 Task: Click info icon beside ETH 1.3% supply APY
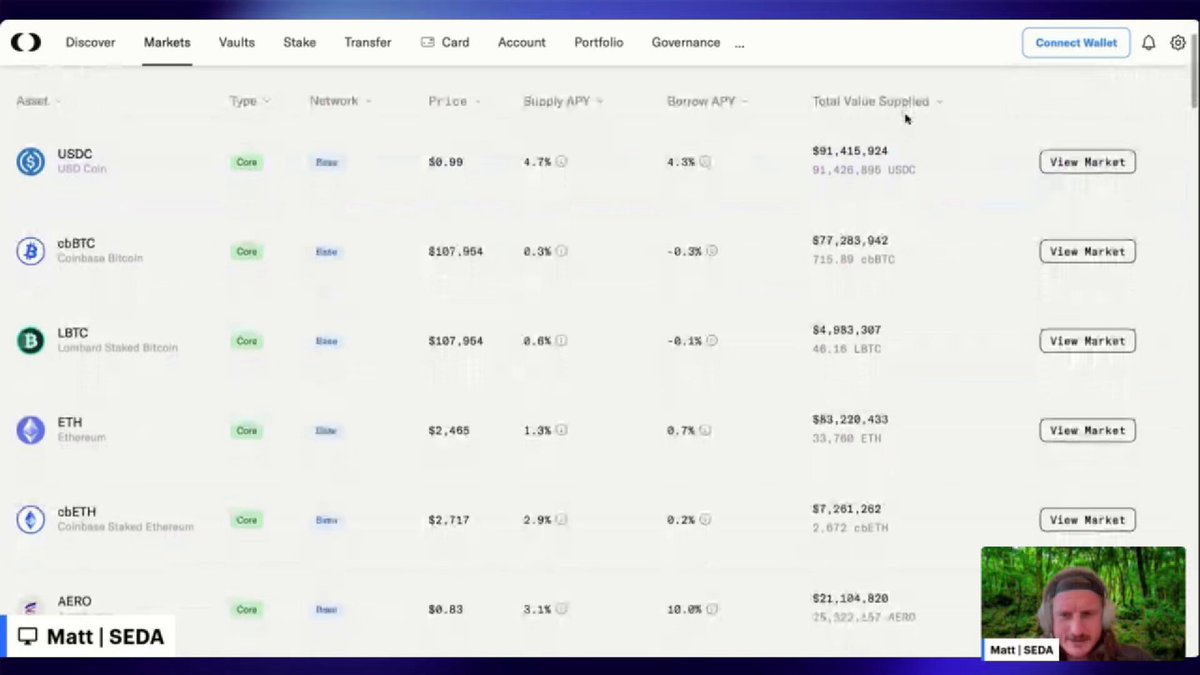(561, 430)
